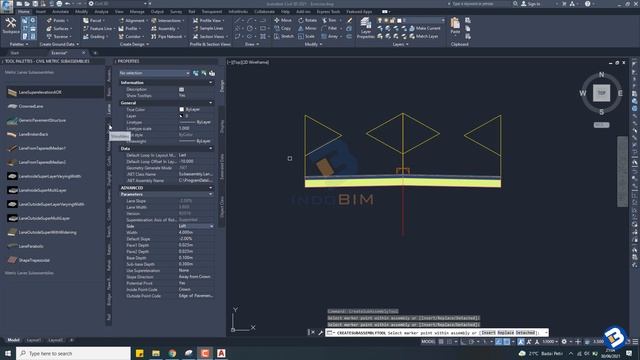Open the Insert ribbon tab
640x360 pixels.
click(41, 11)
